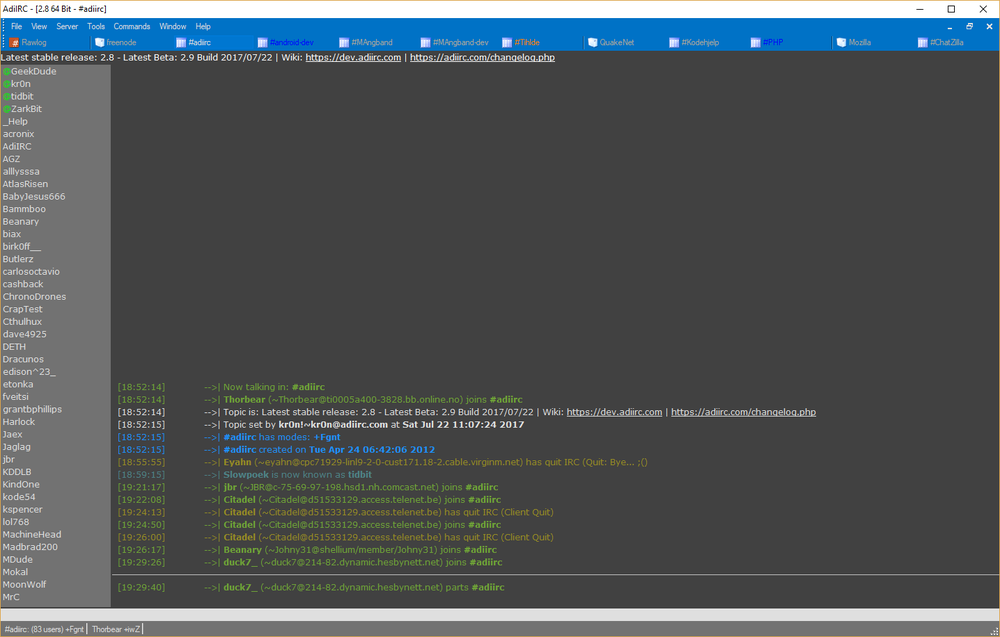
Task: Switch to the #Tildie channel tab
Action: pyautogui.click(x=526, y=43)
